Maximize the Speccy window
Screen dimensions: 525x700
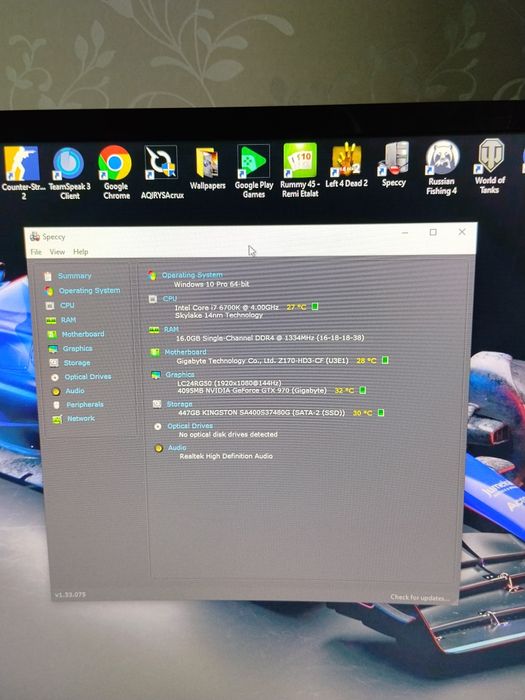pyautogui.click(x=433, y=232)
